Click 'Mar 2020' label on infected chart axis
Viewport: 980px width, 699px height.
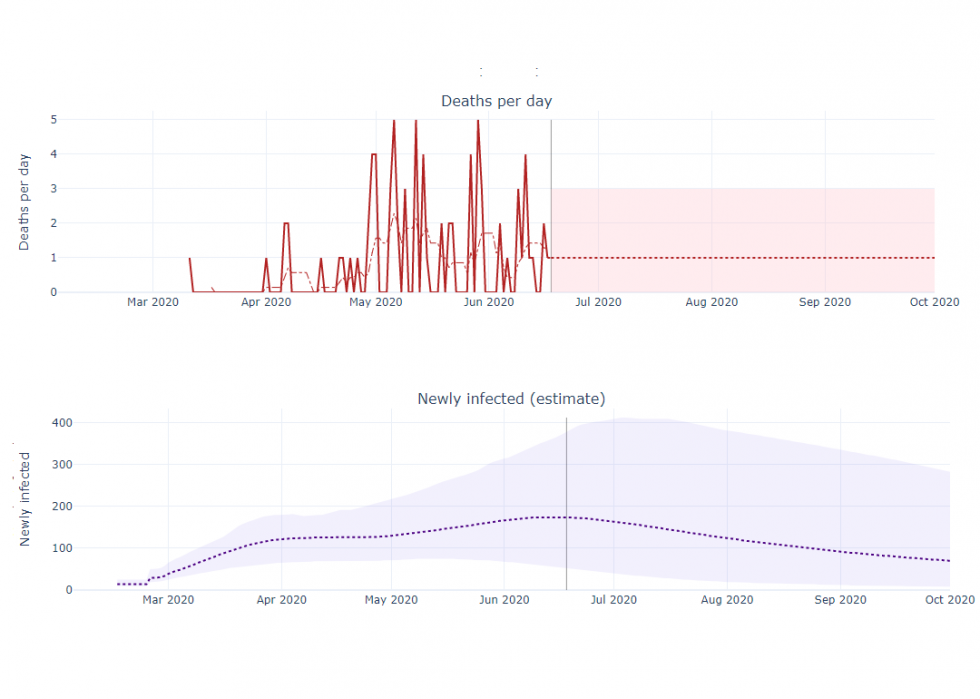click(168, 600)
